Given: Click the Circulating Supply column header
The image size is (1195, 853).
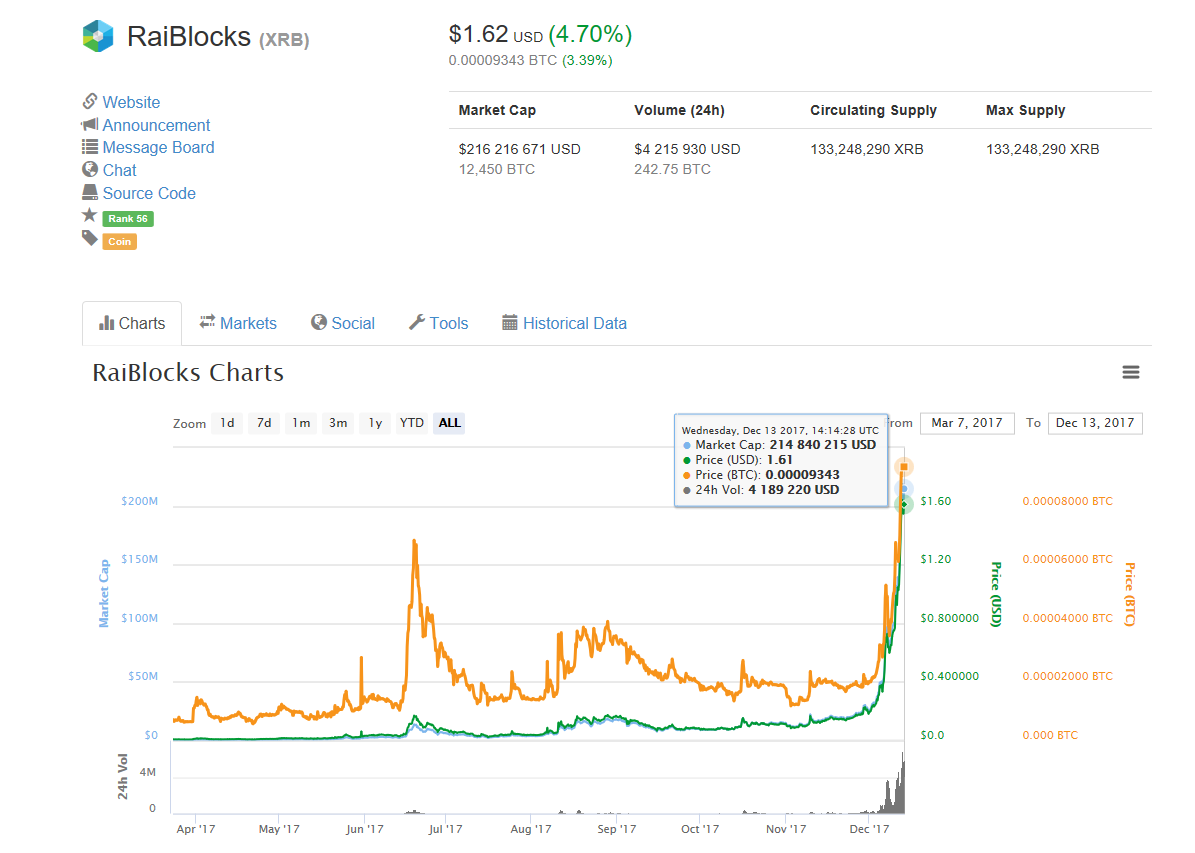Looking at the screenshot, I should point(873,111).
